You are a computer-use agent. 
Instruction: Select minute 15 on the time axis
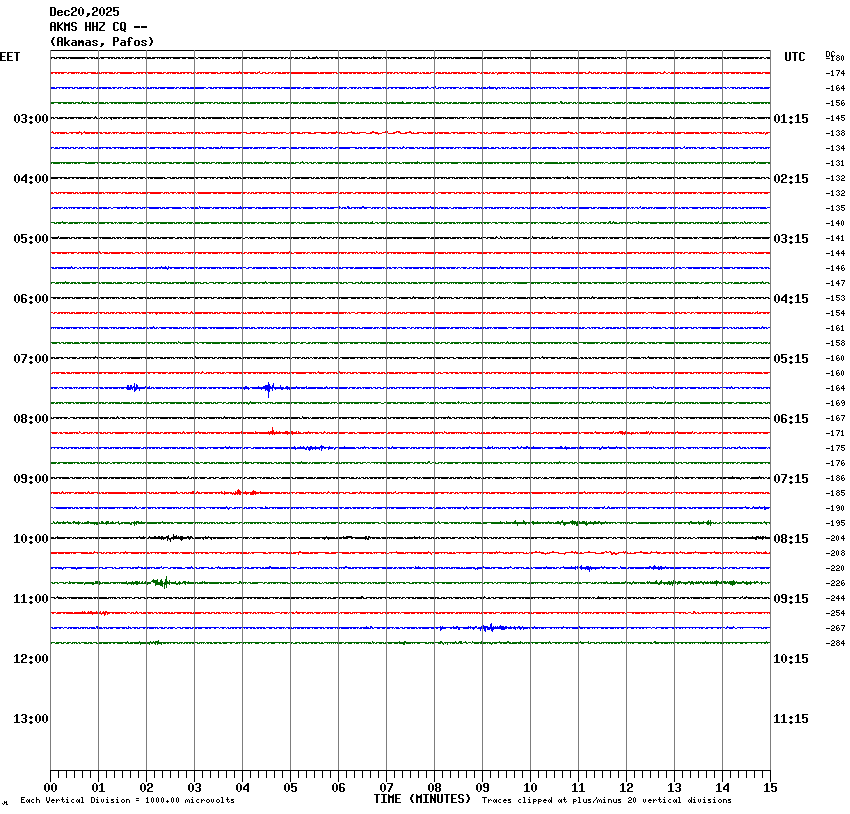click(x=770, y=788)
